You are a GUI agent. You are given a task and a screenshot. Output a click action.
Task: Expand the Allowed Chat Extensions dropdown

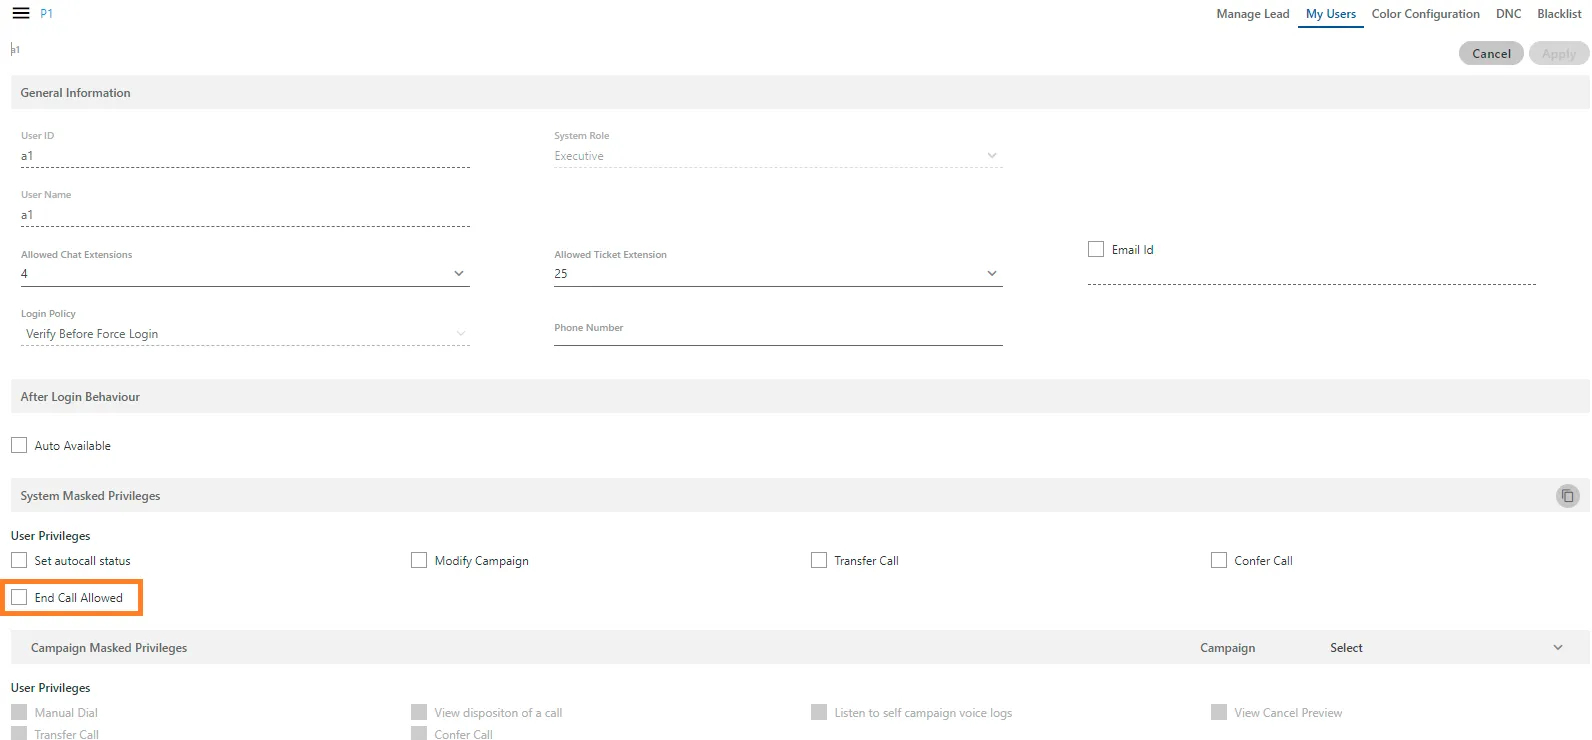point(245,274)
